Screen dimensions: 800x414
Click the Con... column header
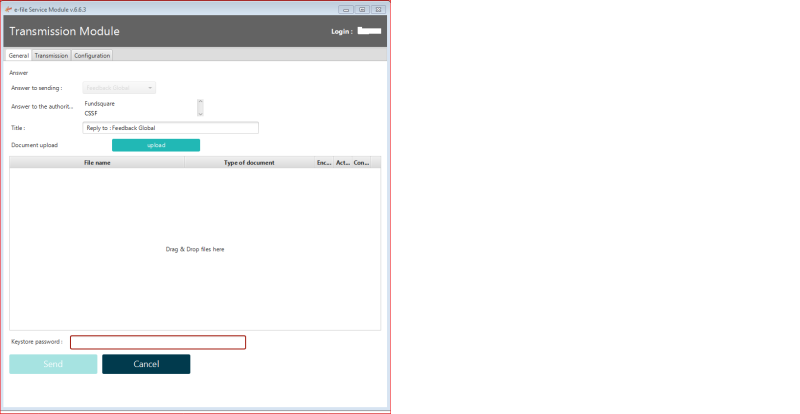(x=361, y=162)
